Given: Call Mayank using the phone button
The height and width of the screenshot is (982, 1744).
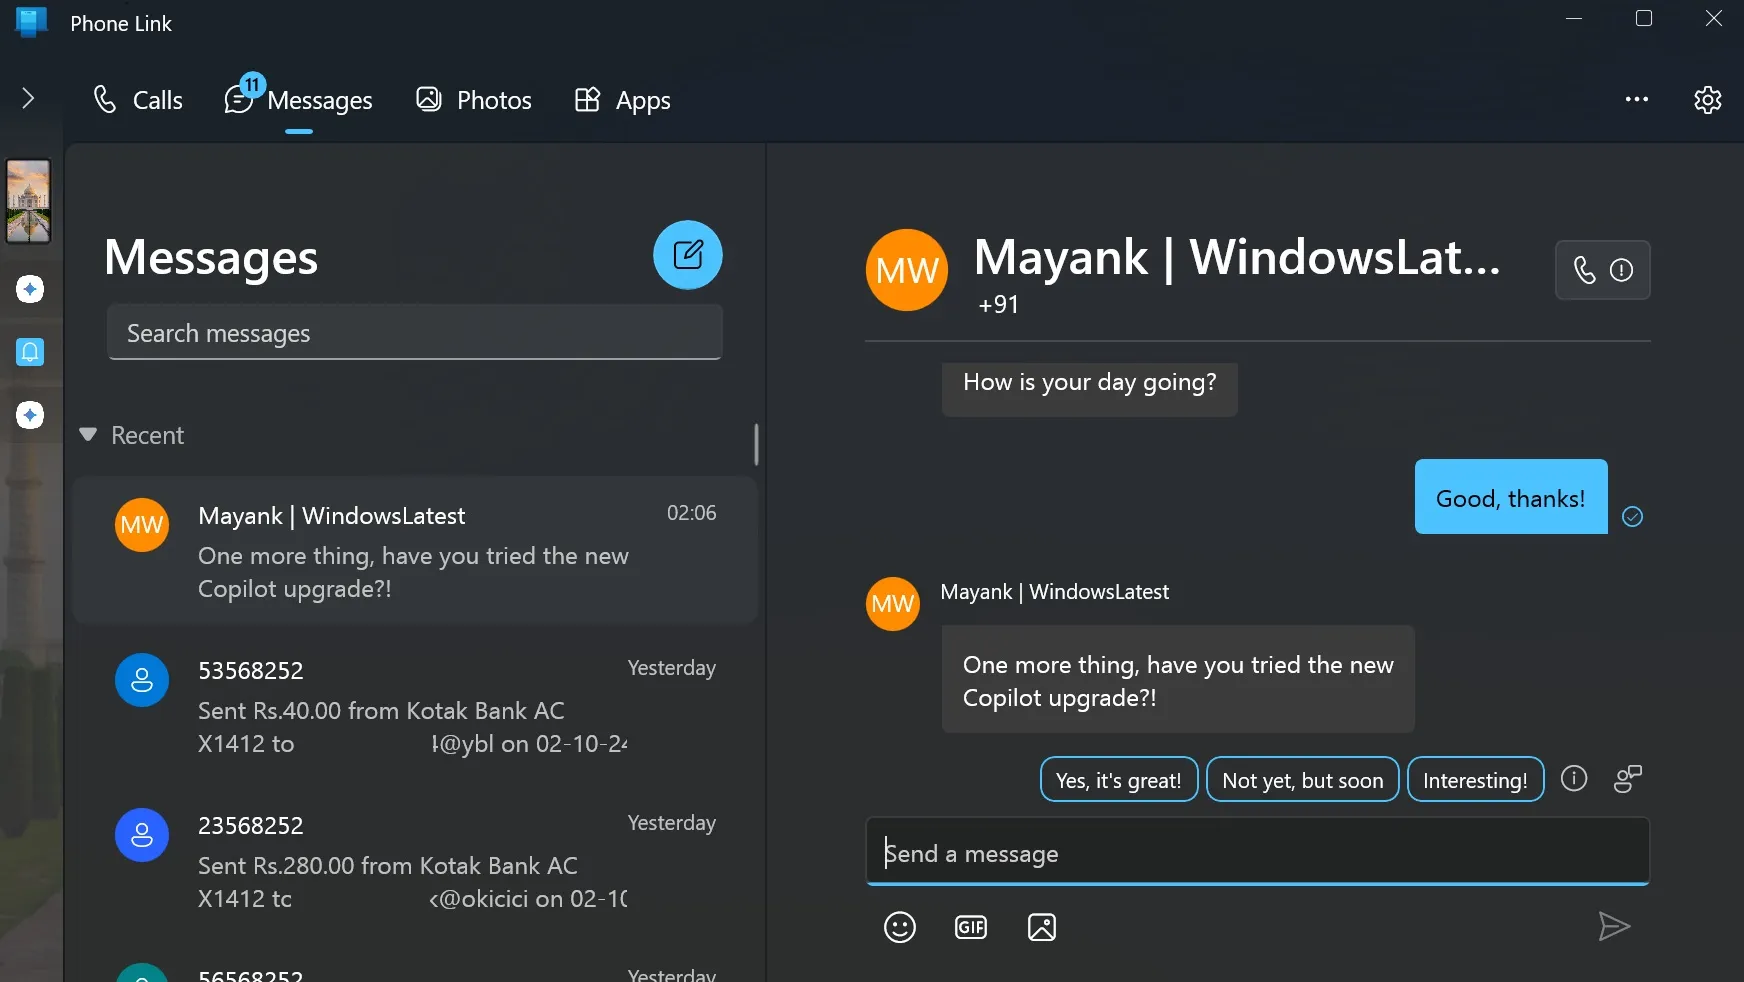Looking at the screenshot, I should (x=1603, y=270).
